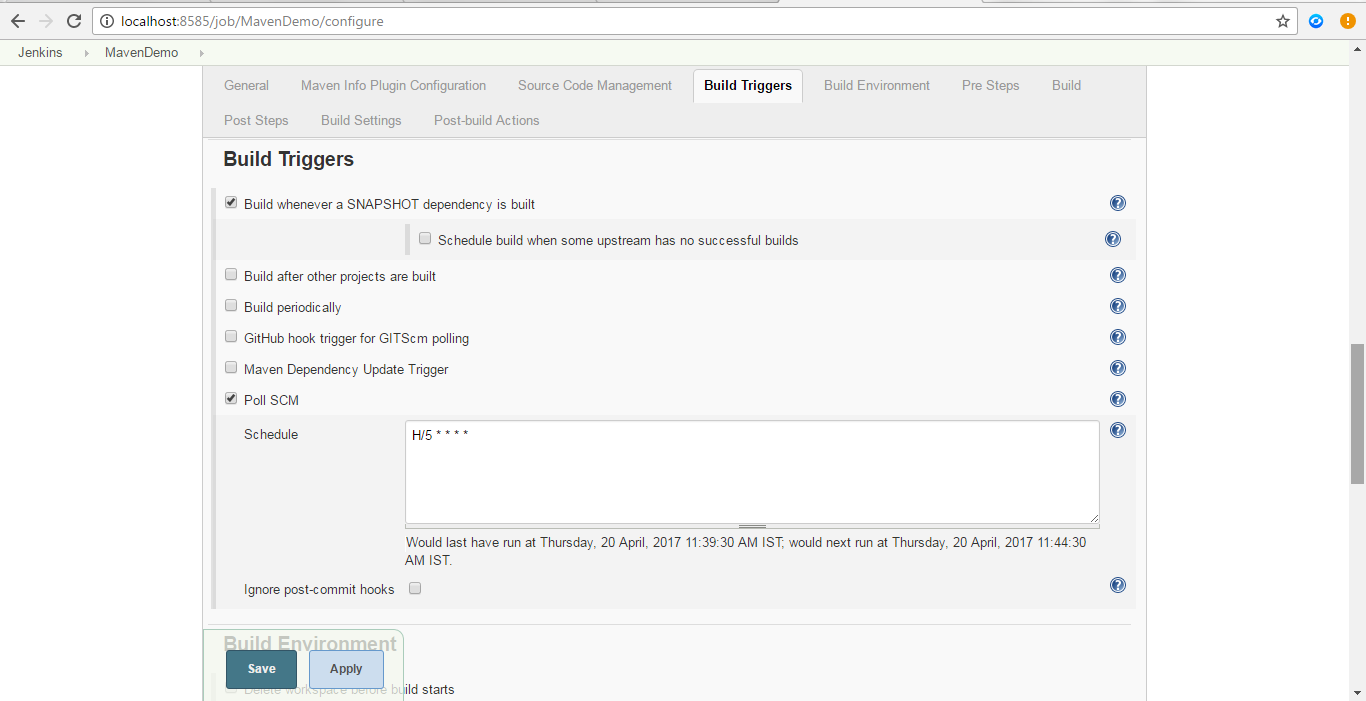The height and width of the screenshot is (701, 1366).
Task: Uncheck Build whenever a SNAPSHOT dependency is built
Action: pos(231,203)
